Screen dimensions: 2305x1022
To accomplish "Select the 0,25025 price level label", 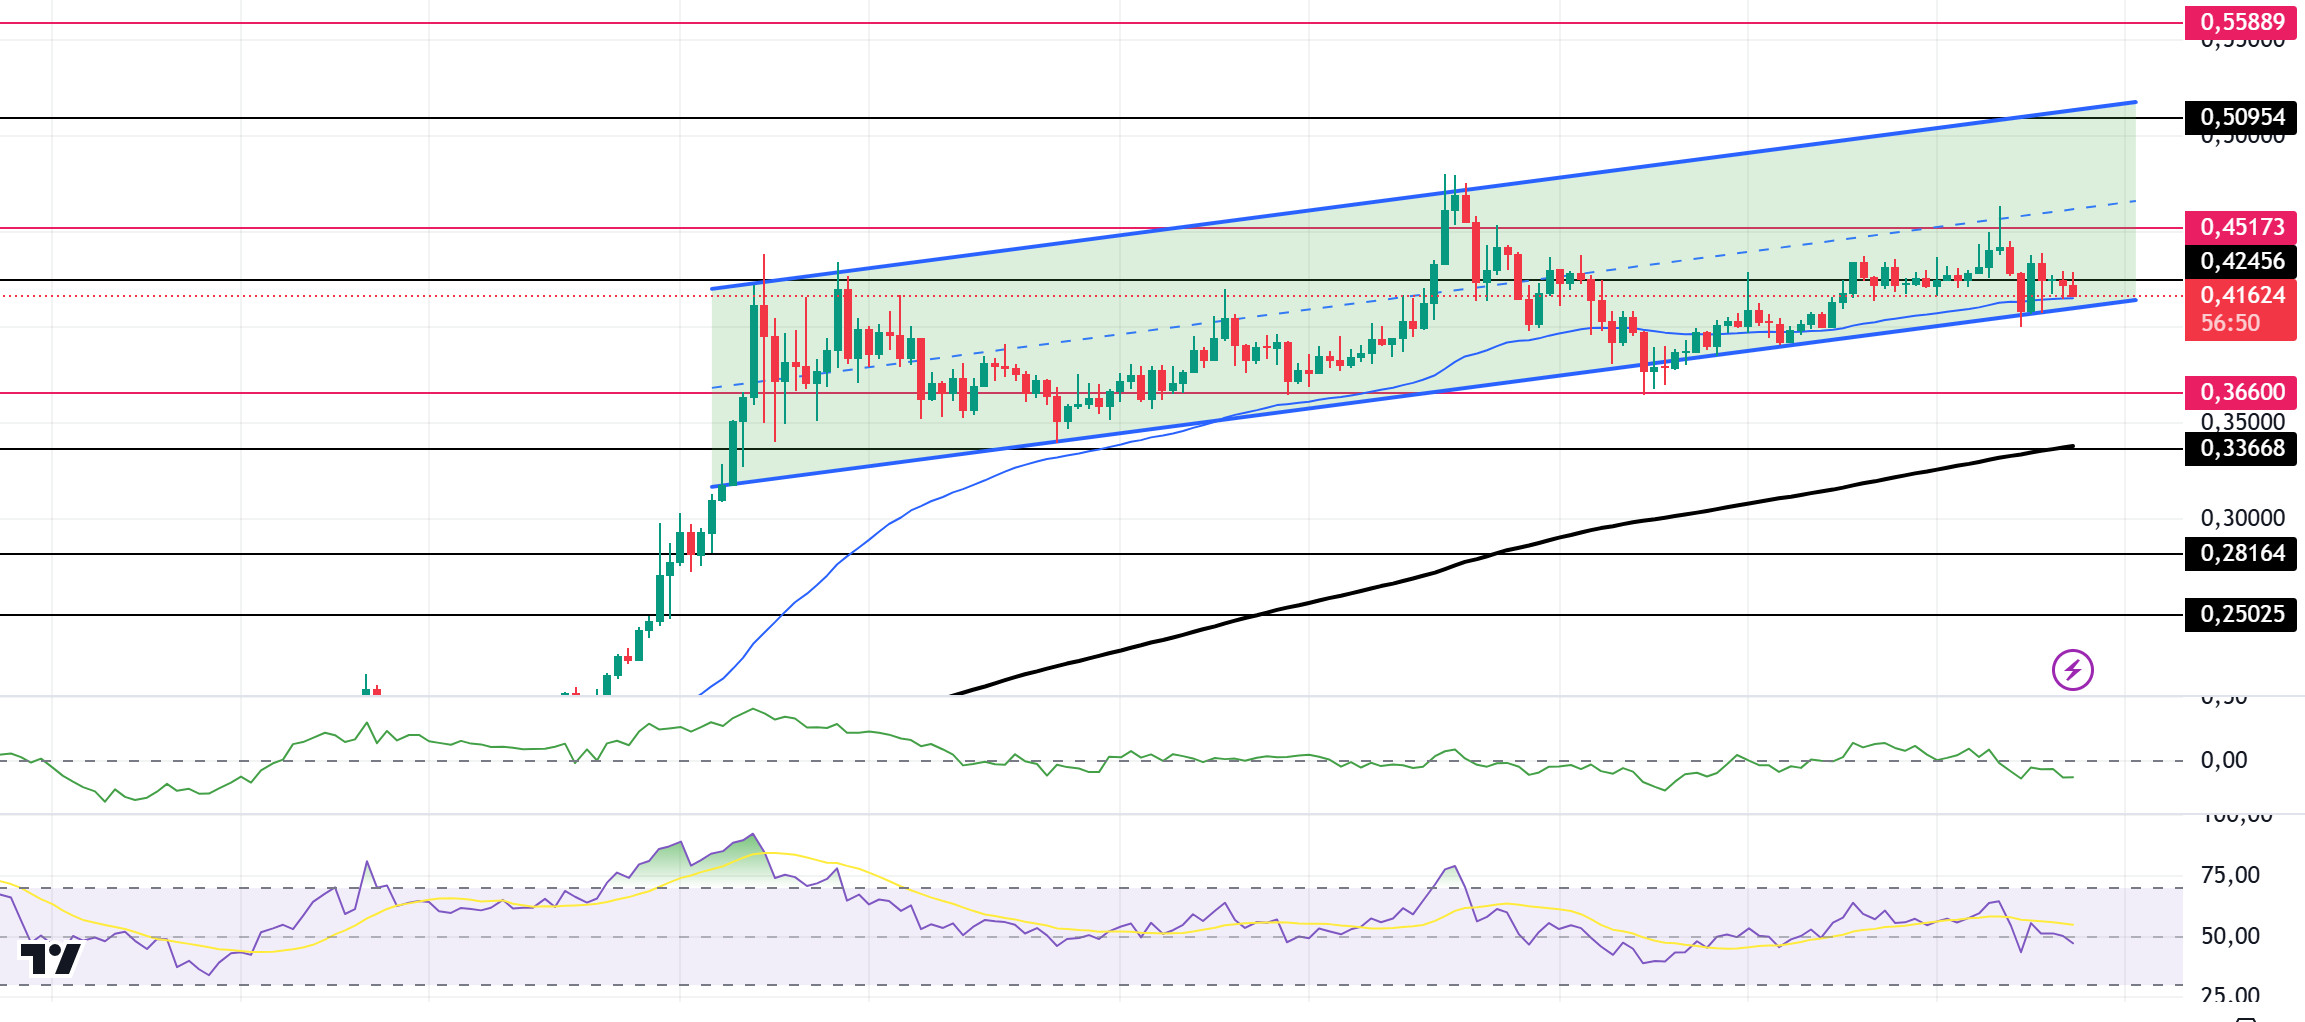I will 2241,614.
